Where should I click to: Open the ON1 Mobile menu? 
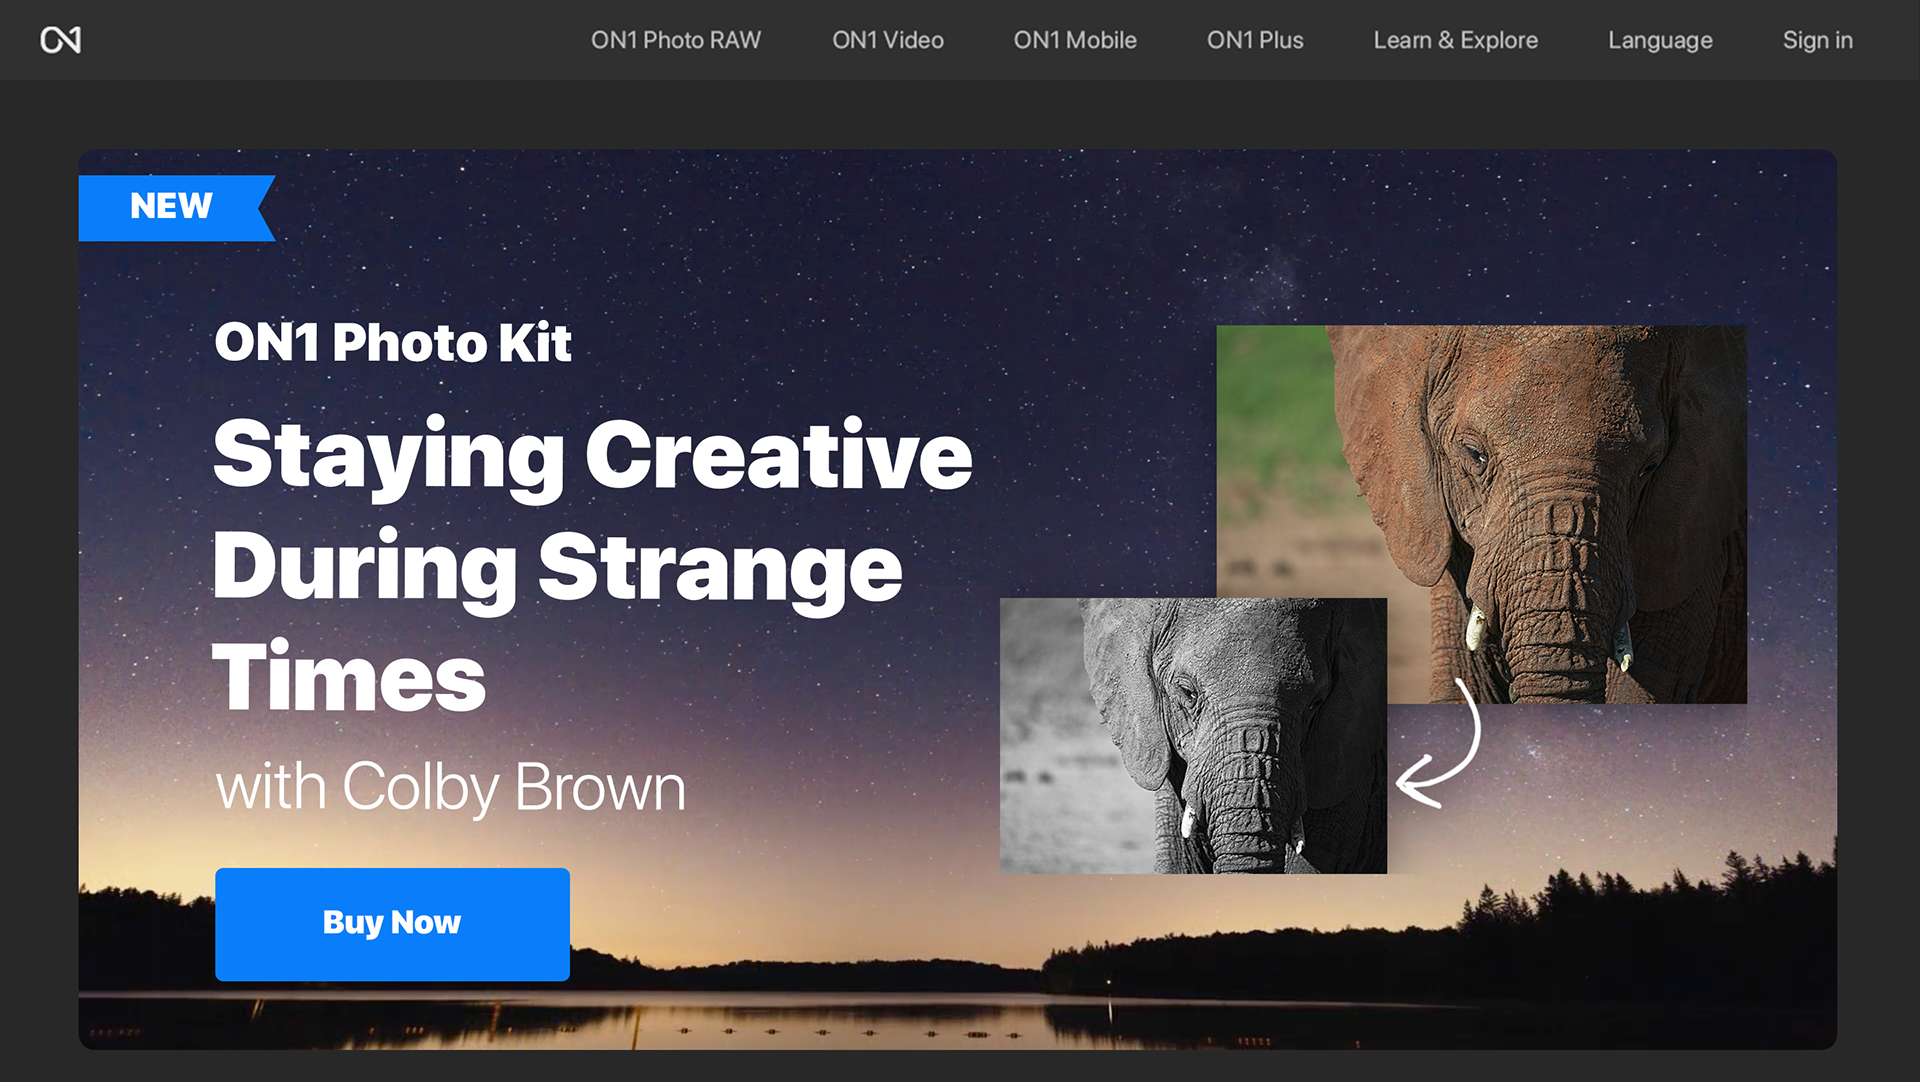[1075, 40]
